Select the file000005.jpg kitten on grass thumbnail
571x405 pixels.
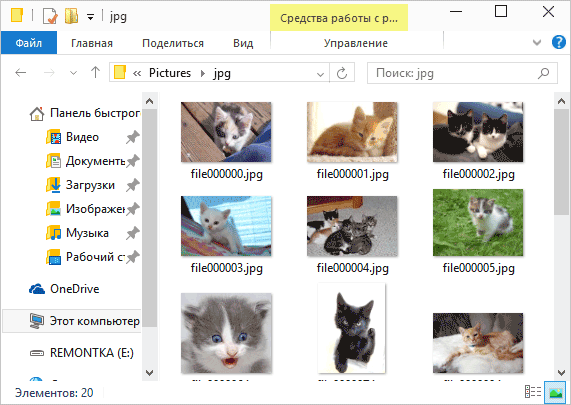click(478, 223)
